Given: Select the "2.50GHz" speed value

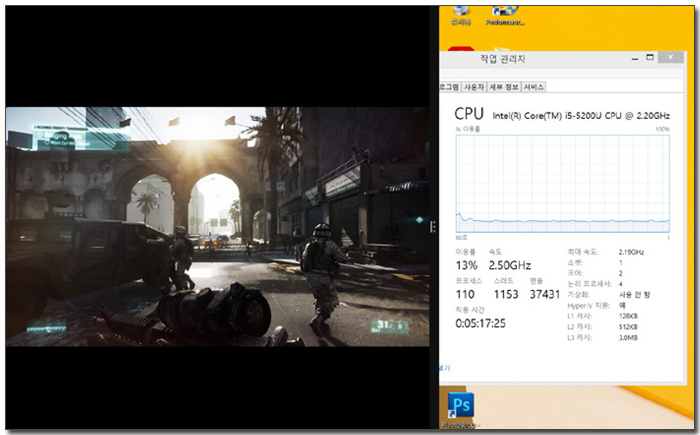Looking at the screenshot, I should pyautogui.click(x=510, y=265).
